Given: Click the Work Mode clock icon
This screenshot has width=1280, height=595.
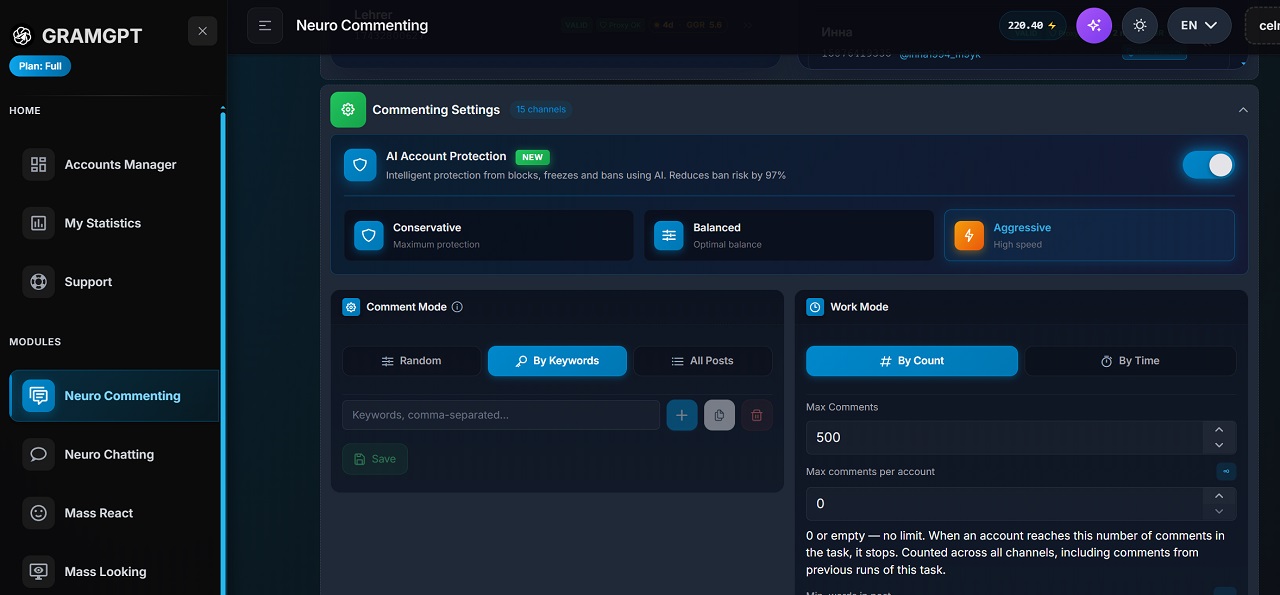Looking at the screenshot, I should 815,307.
